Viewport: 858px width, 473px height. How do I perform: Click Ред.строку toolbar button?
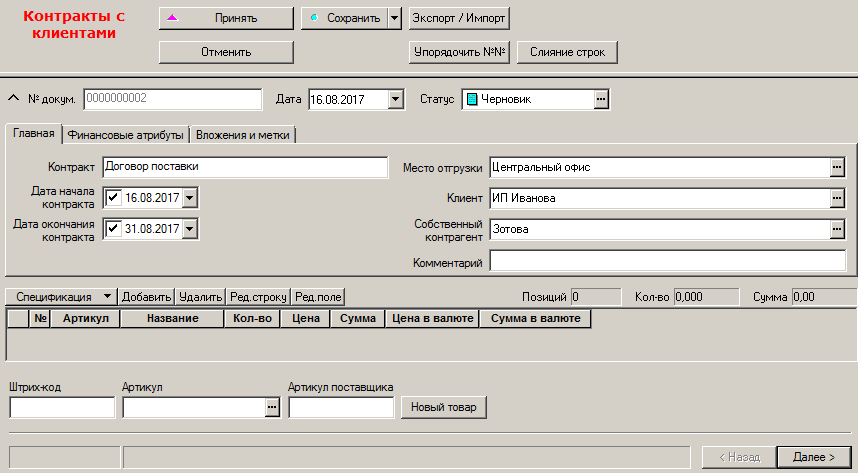click(x=258, y=297)
